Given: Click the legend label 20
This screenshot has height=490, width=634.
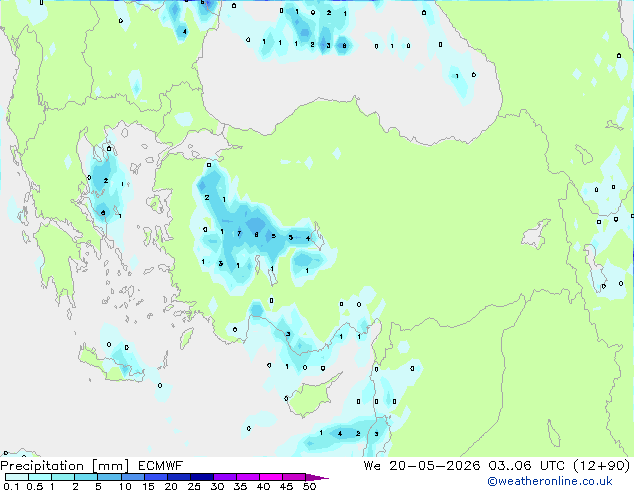Looking at the screenshot, I should [x=171, y=486].
